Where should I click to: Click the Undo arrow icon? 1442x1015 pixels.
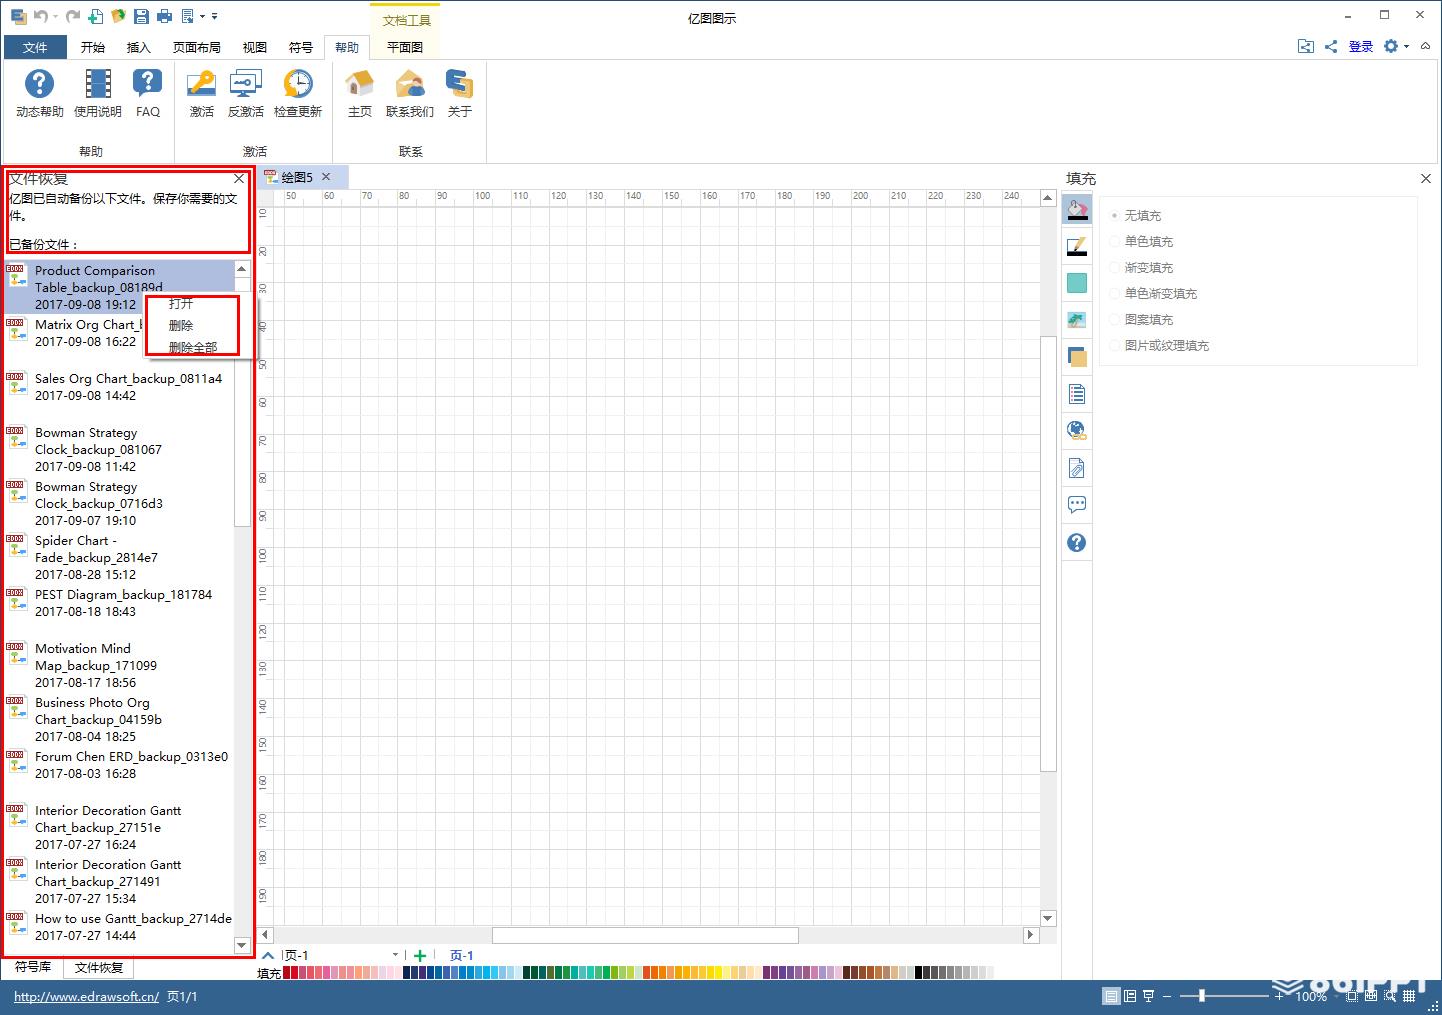(40, 16)
